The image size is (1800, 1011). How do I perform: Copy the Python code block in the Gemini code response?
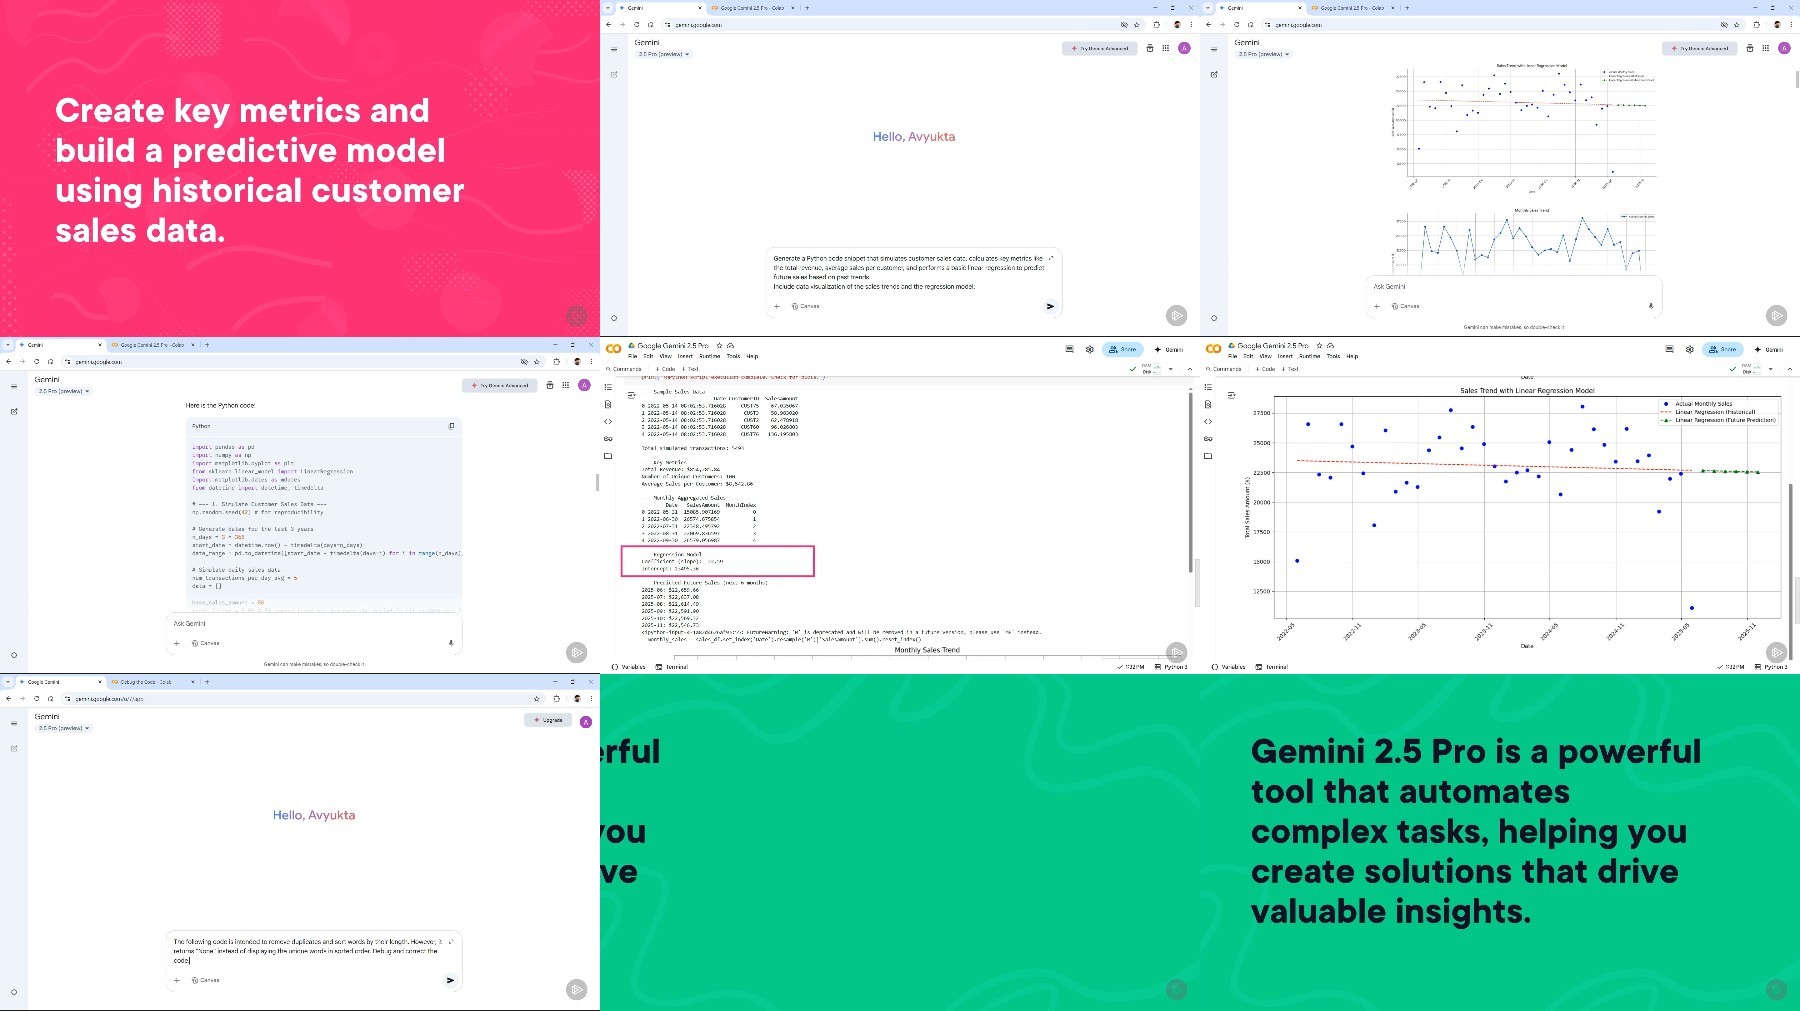coord(451,426)
